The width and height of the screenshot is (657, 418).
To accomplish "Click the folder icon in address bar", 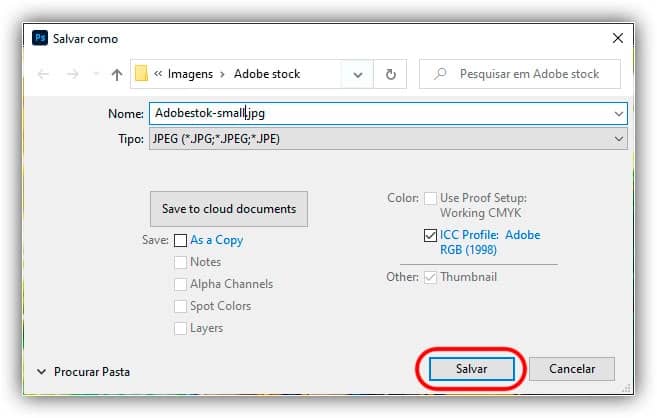I will point(142,73).
